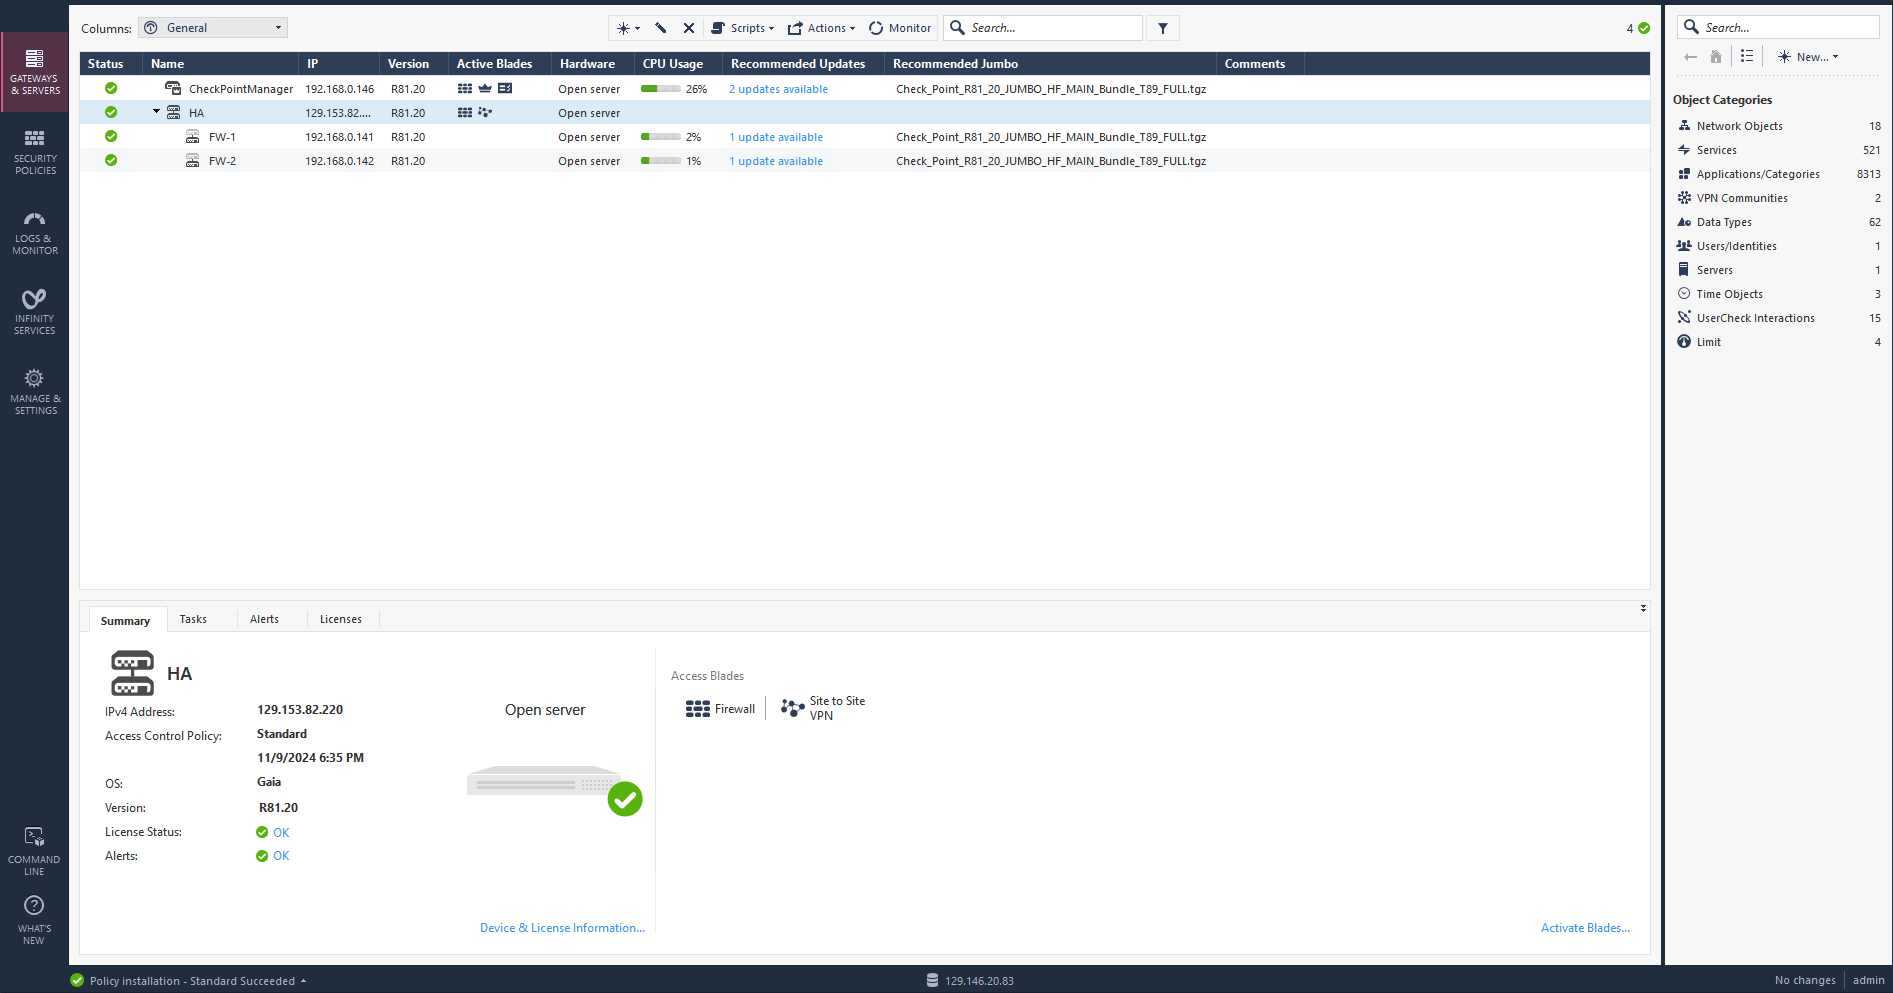Launch the Command Line panel
This screenshot has height=993, width=1893.
point(34,852)
